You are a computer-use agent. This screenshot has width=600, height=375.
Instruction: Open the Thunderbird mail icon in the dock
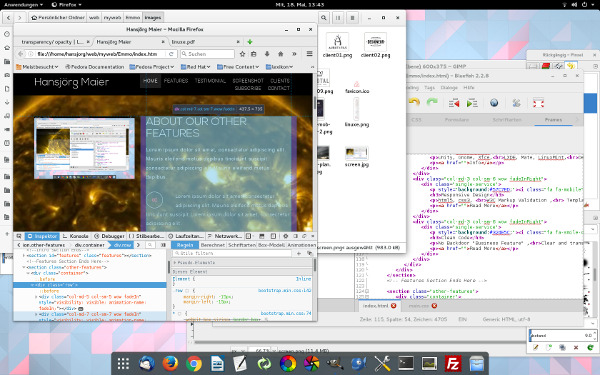coord(147,363)
